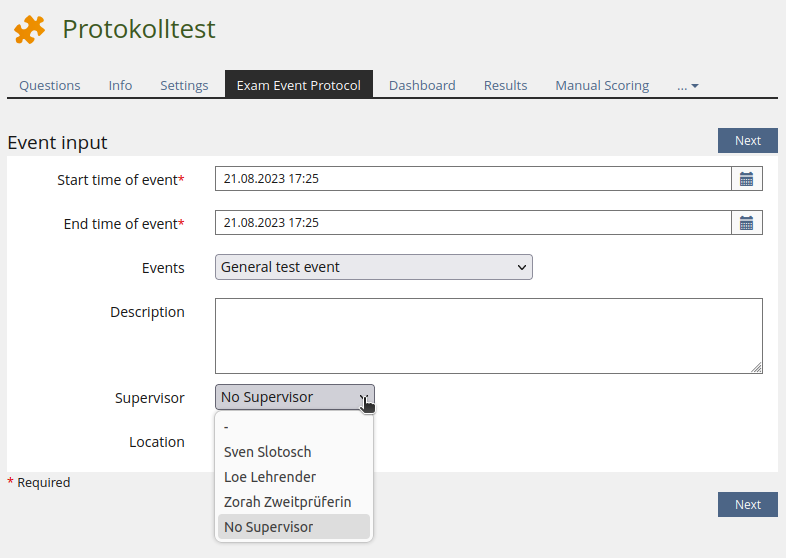This screenshot has height=558, width=786.
Task: Open the Info tab
Action: [x=120, y=85]
